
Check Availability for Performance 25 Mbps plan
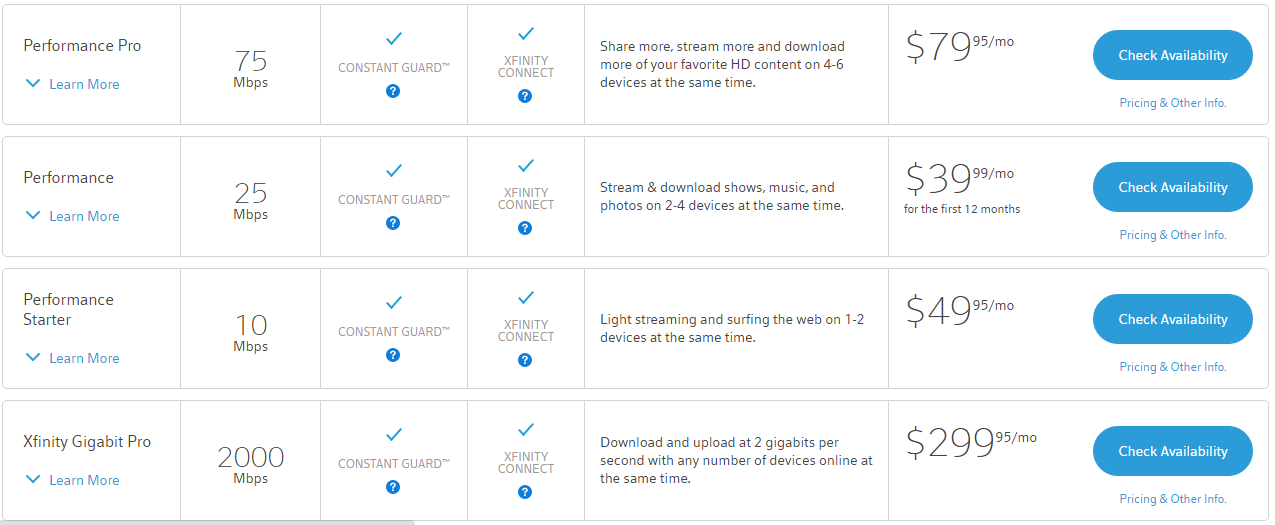1172,187
